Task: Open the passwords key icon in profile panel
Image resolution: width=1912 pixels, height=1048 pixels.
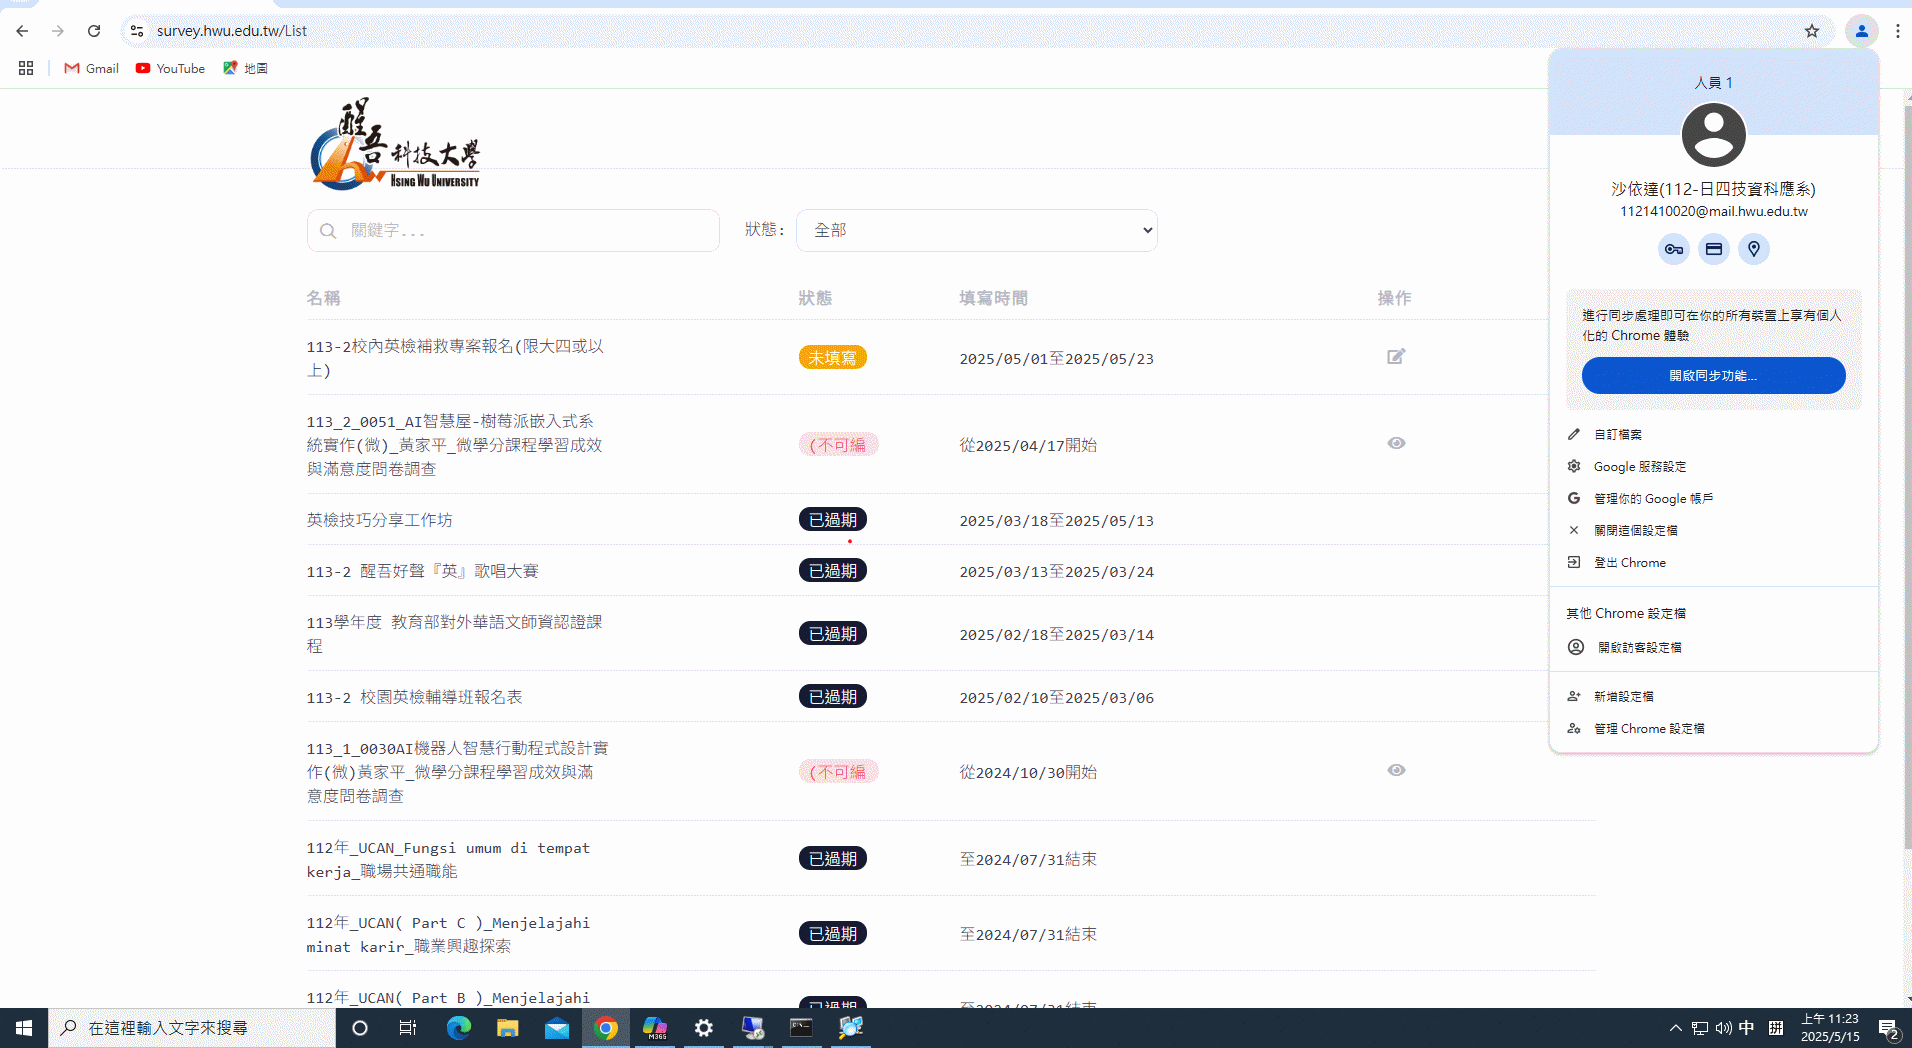Action: 1673,249
